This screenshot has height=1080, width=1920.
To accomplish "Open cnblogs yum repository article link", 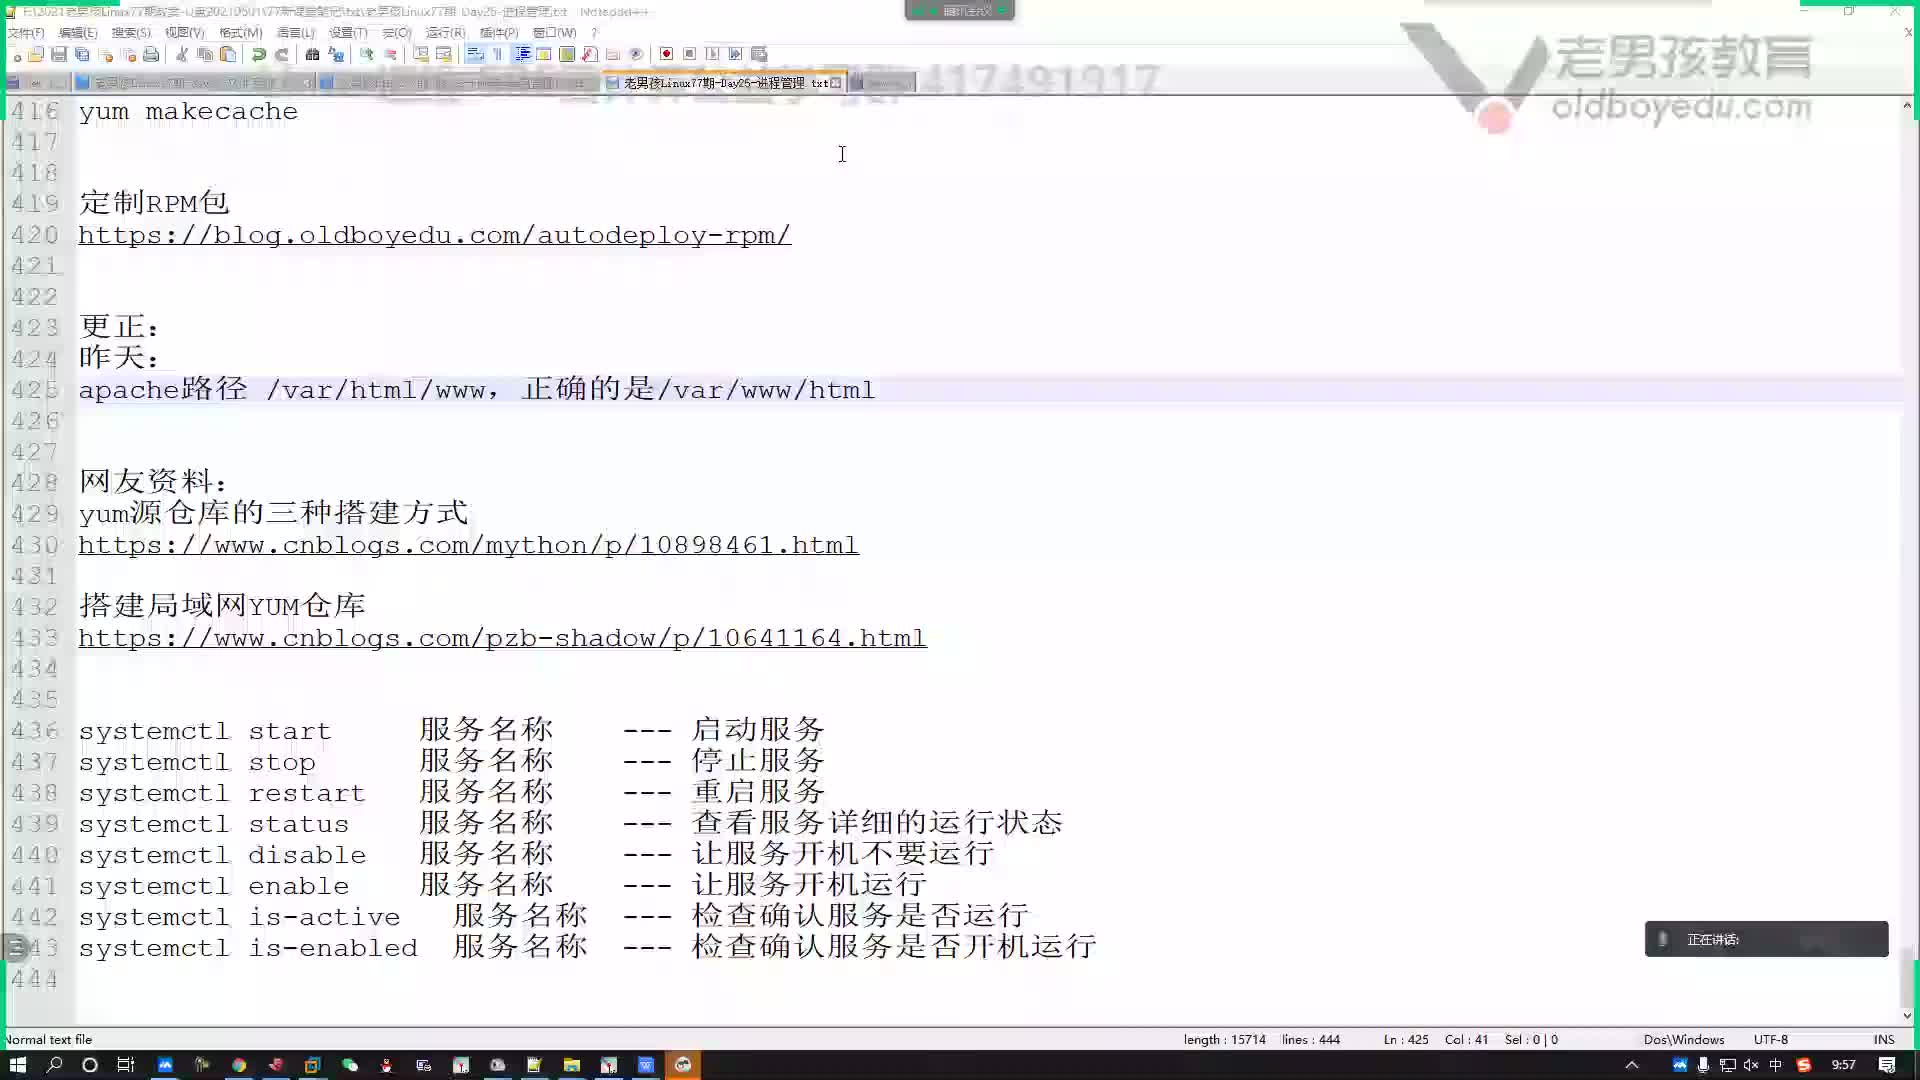I will pos(468,545).
